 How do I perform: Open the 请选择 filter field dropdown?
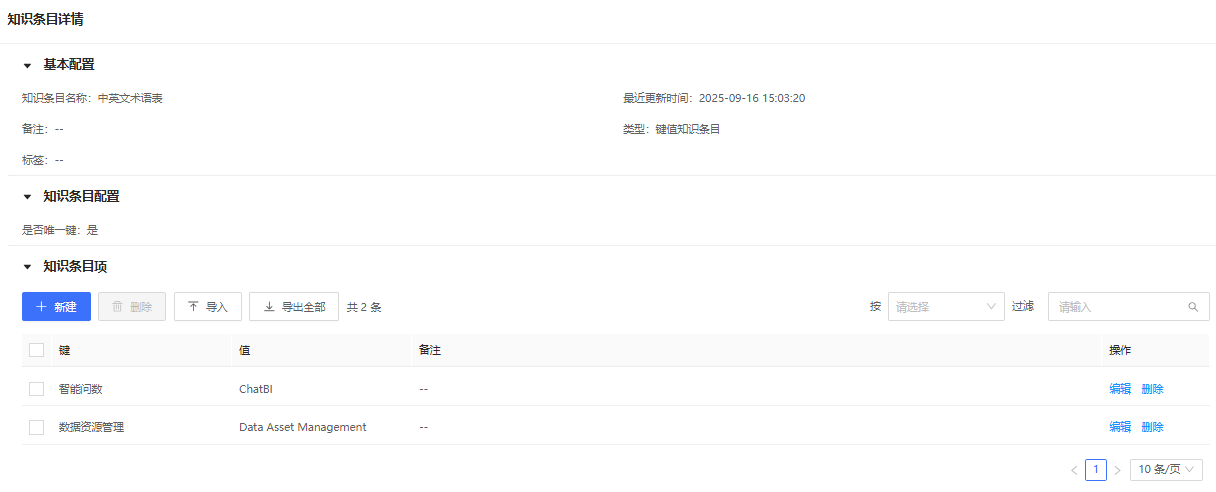coord(945,307)
